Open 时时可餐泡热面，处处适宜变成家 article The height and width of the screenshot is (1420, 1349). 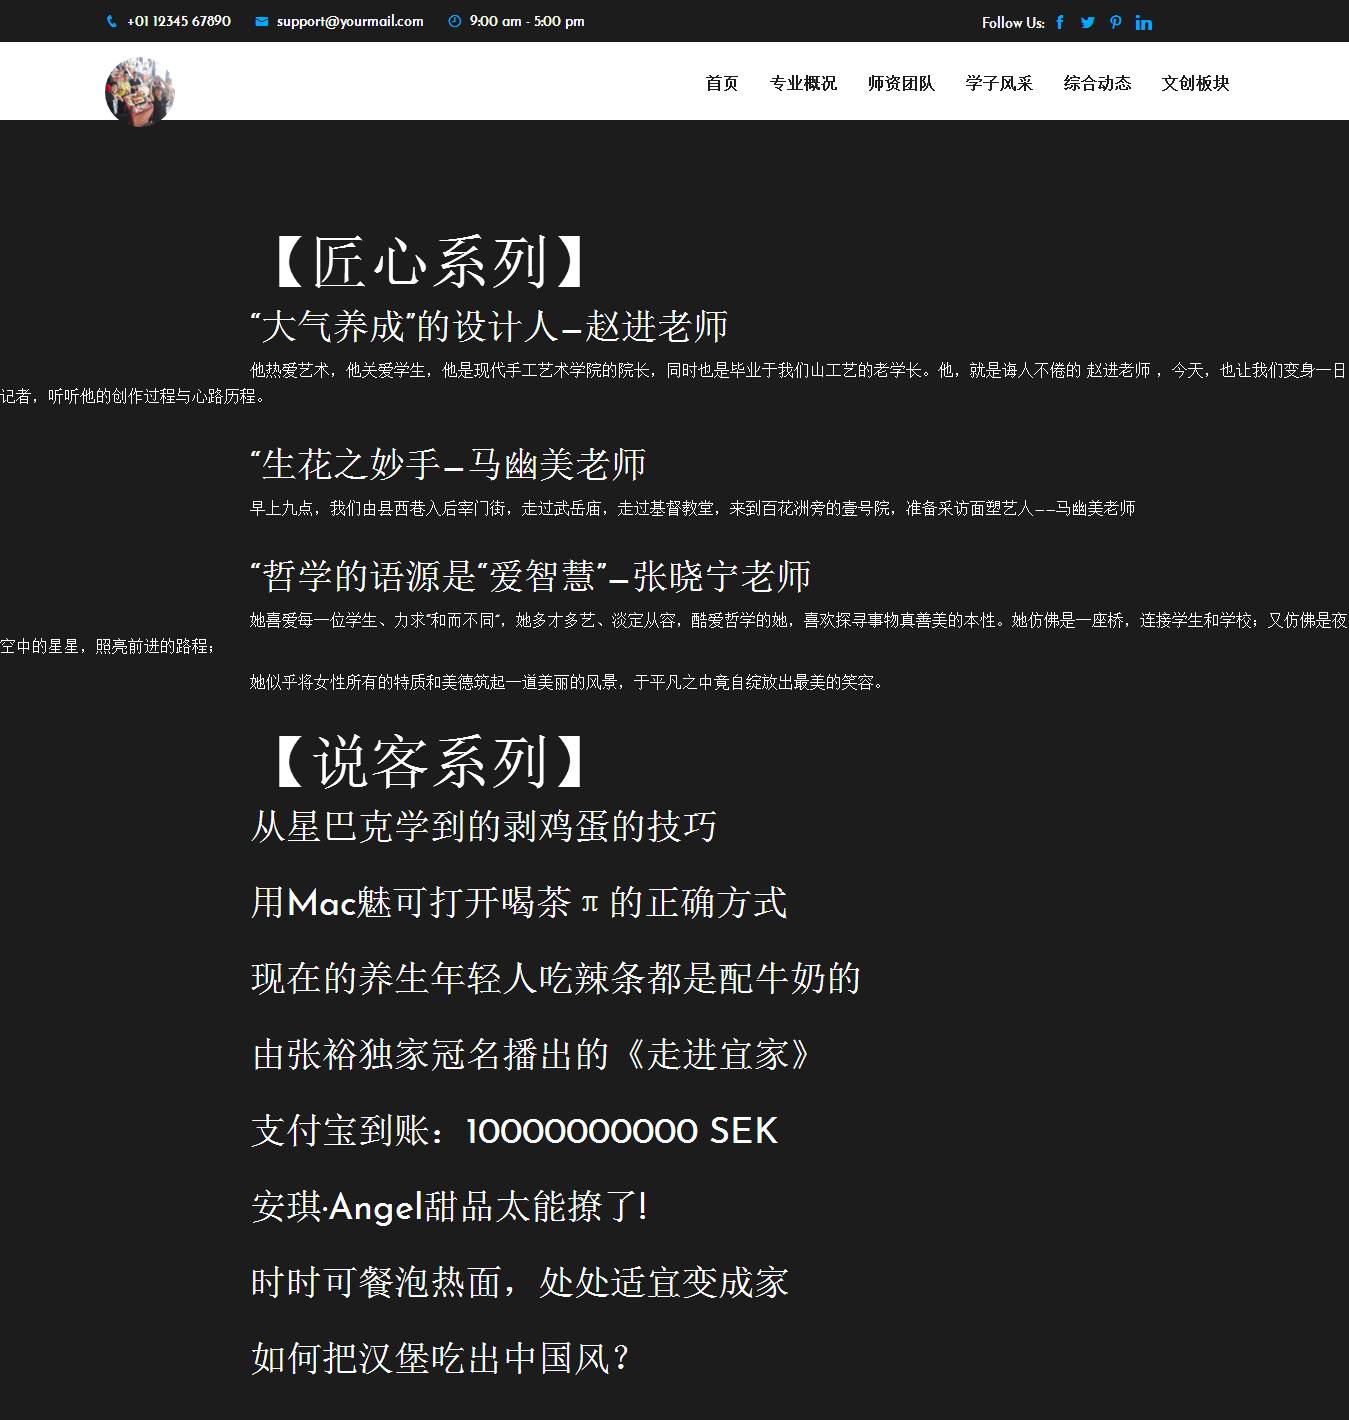tap(520, 1282)
